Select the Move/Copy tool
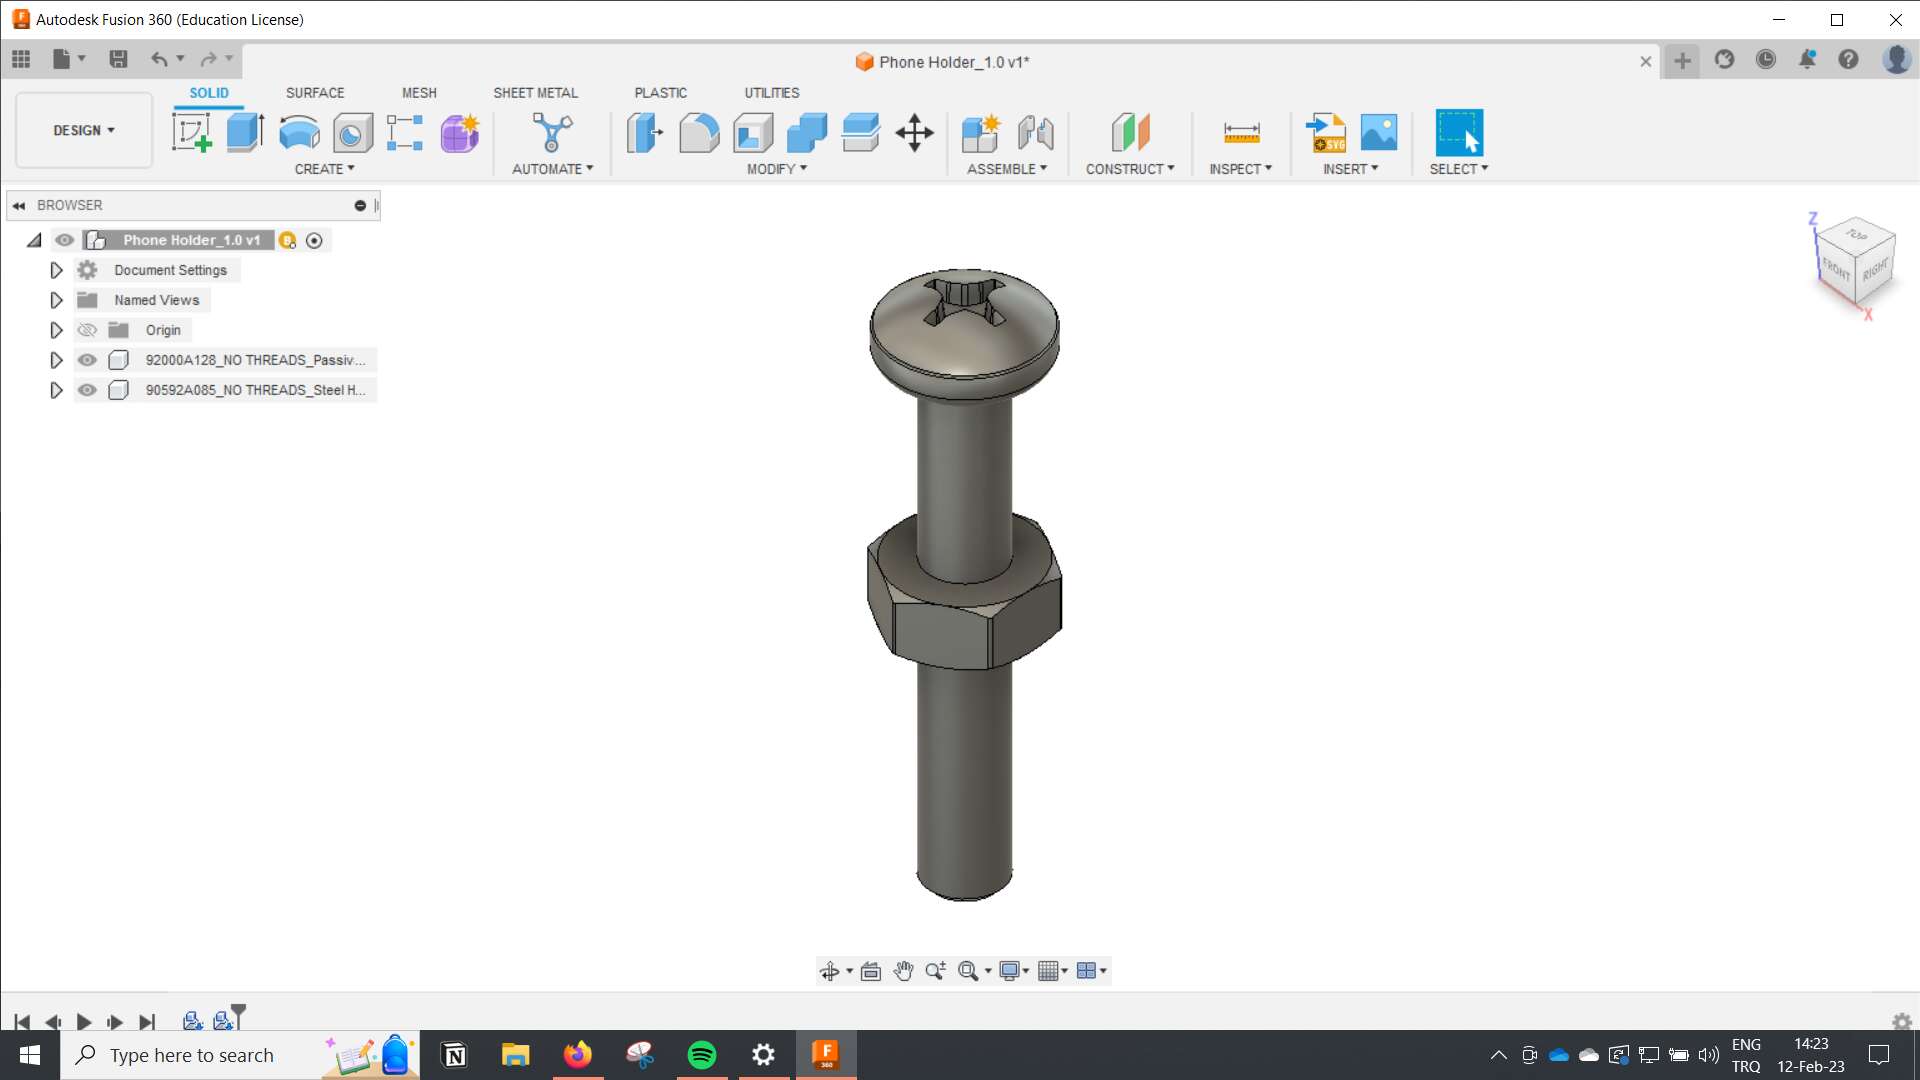Image resolution: width=1920 pixels, height=1080 pixels. point(914,132)
